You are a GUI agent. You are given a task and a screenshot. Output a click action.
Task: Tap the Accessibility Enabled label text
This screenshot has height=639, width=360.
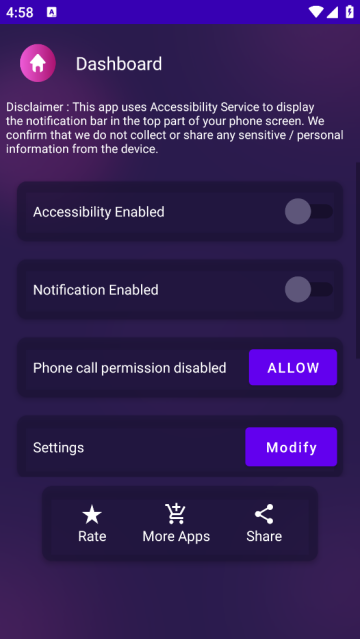point(99,212)
